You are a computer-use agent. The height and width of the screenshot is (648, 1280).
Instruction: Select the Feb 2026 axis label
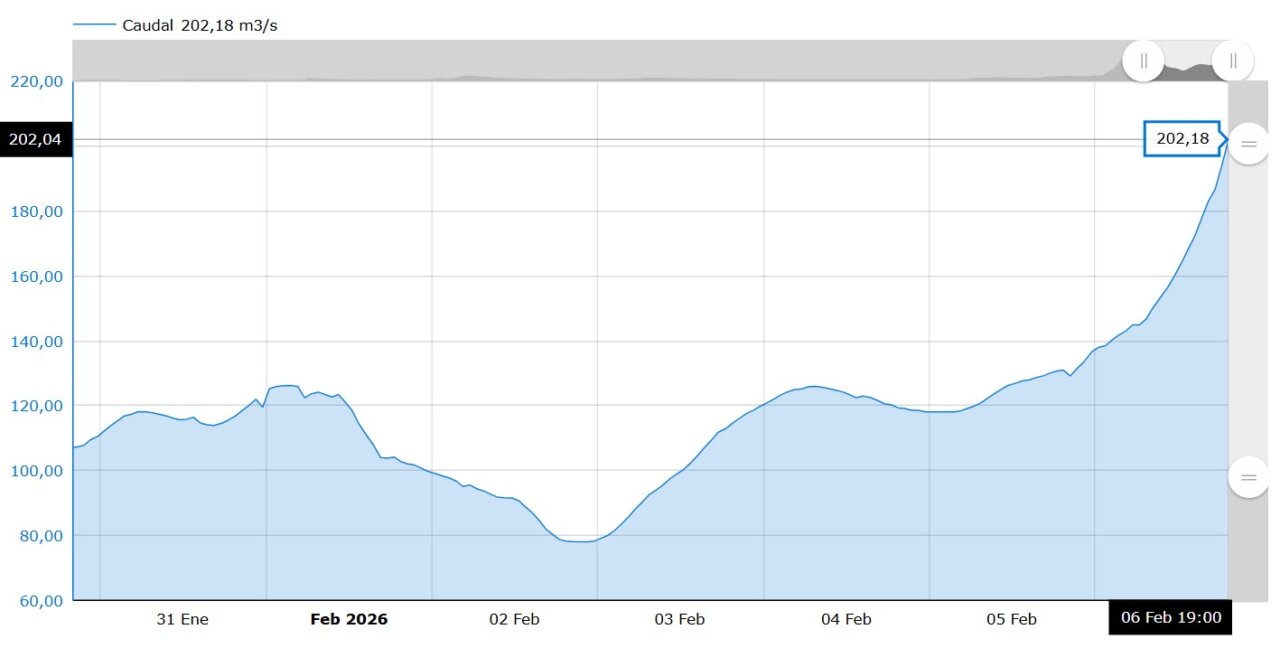coord(349,619)
